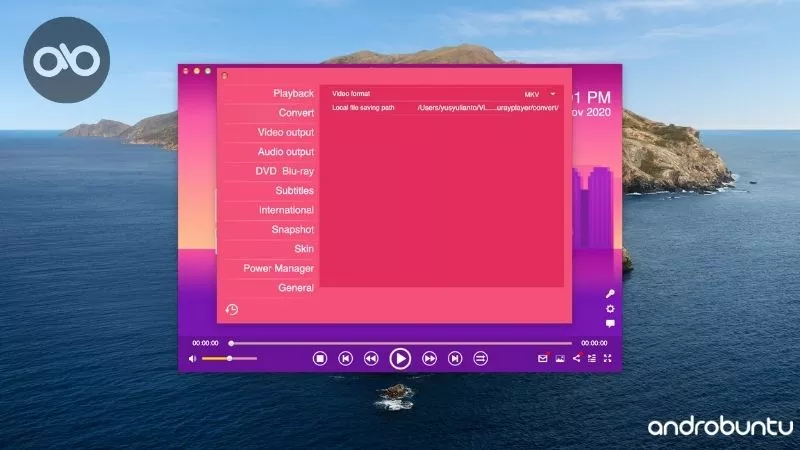The width and height of the screenshot is (800, 450).
Task: Click the restore defaults clock icon
Action: click(232, 310)
